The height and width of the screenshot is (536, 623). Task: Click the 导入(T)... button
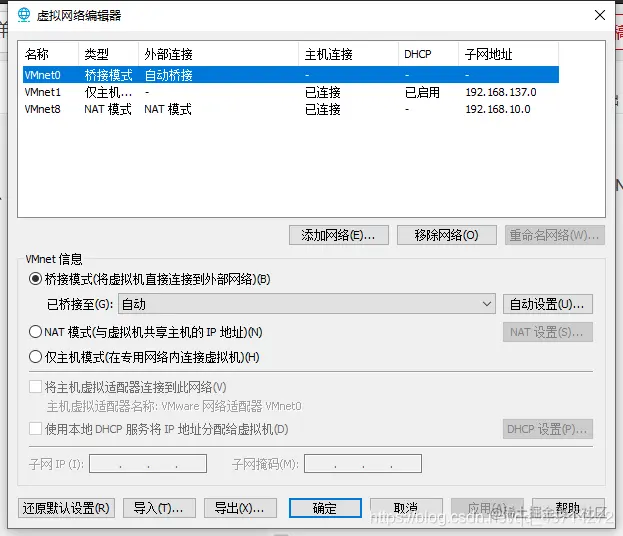(x=159, y=508)
